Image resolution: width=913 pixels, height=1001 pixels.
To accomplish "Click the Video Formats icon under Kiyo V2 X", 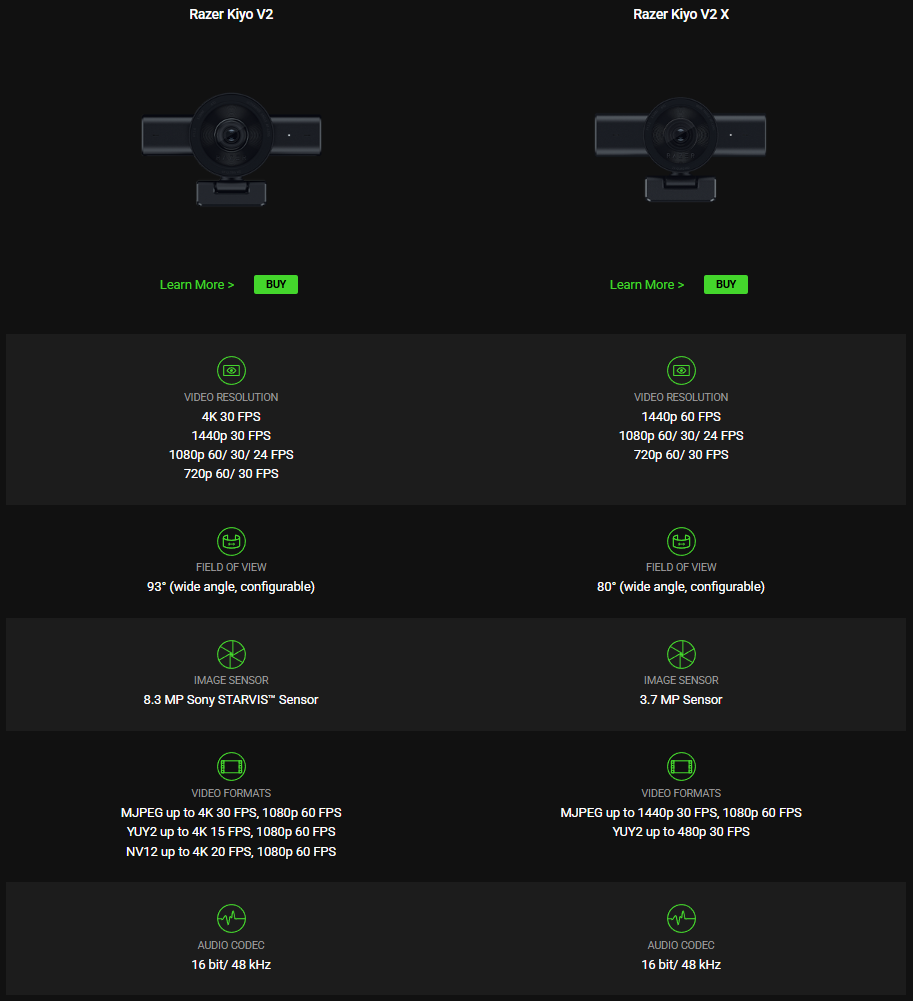I will coord(681,766).
